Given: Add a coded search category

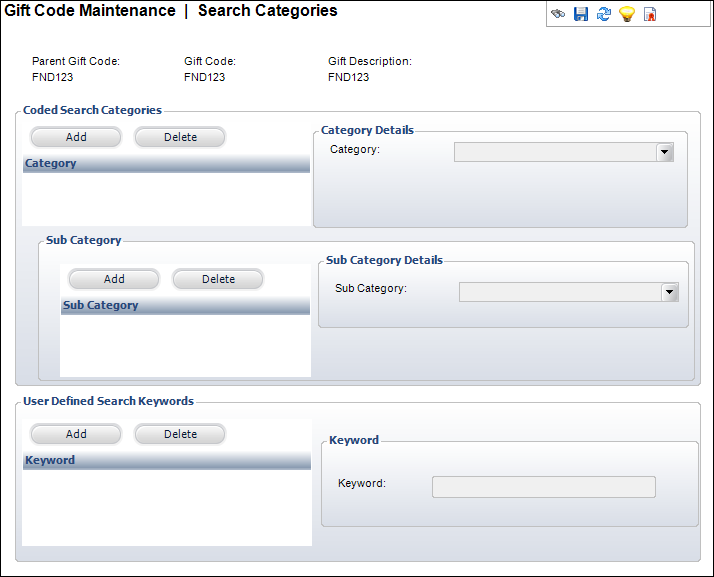Looking at the screenshot, I should click(76, 137).
